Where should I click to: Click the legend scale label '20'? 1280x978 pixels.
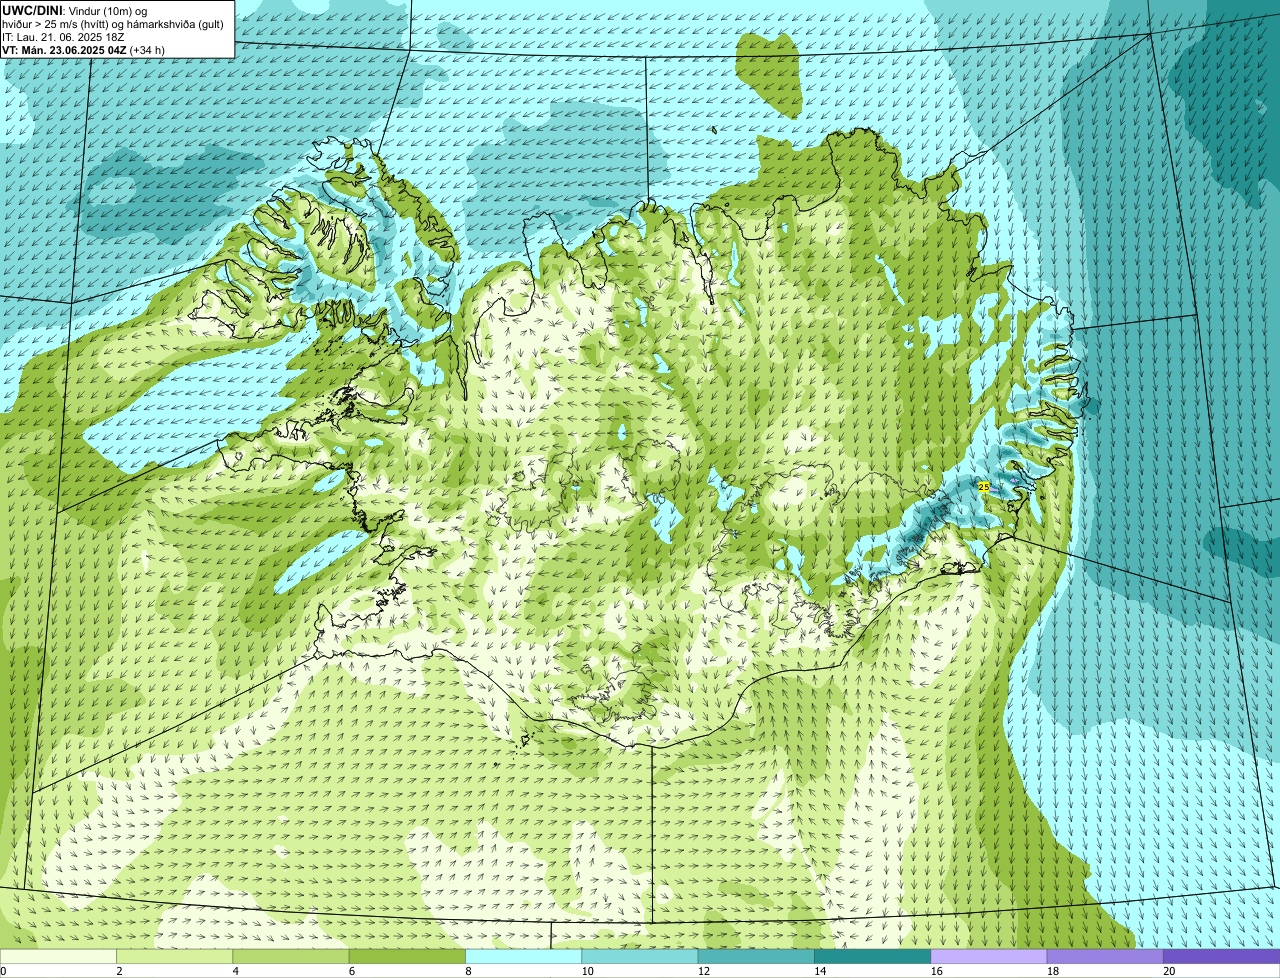tap(1168, 971)
